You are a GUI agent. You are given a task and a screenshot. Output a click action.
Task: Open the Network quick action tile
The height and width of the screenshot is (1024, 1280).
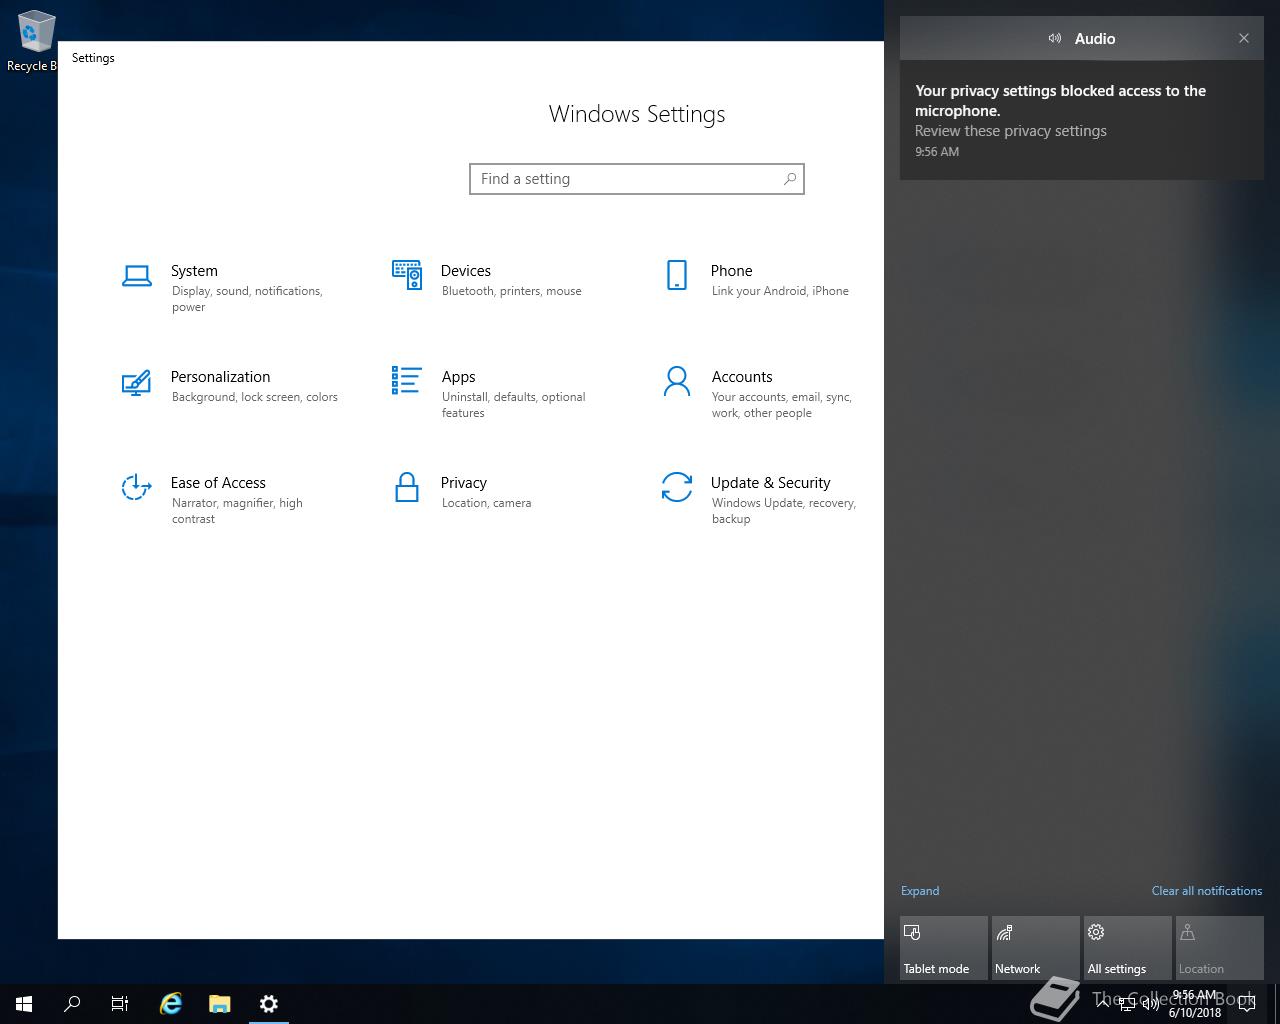1036,948
